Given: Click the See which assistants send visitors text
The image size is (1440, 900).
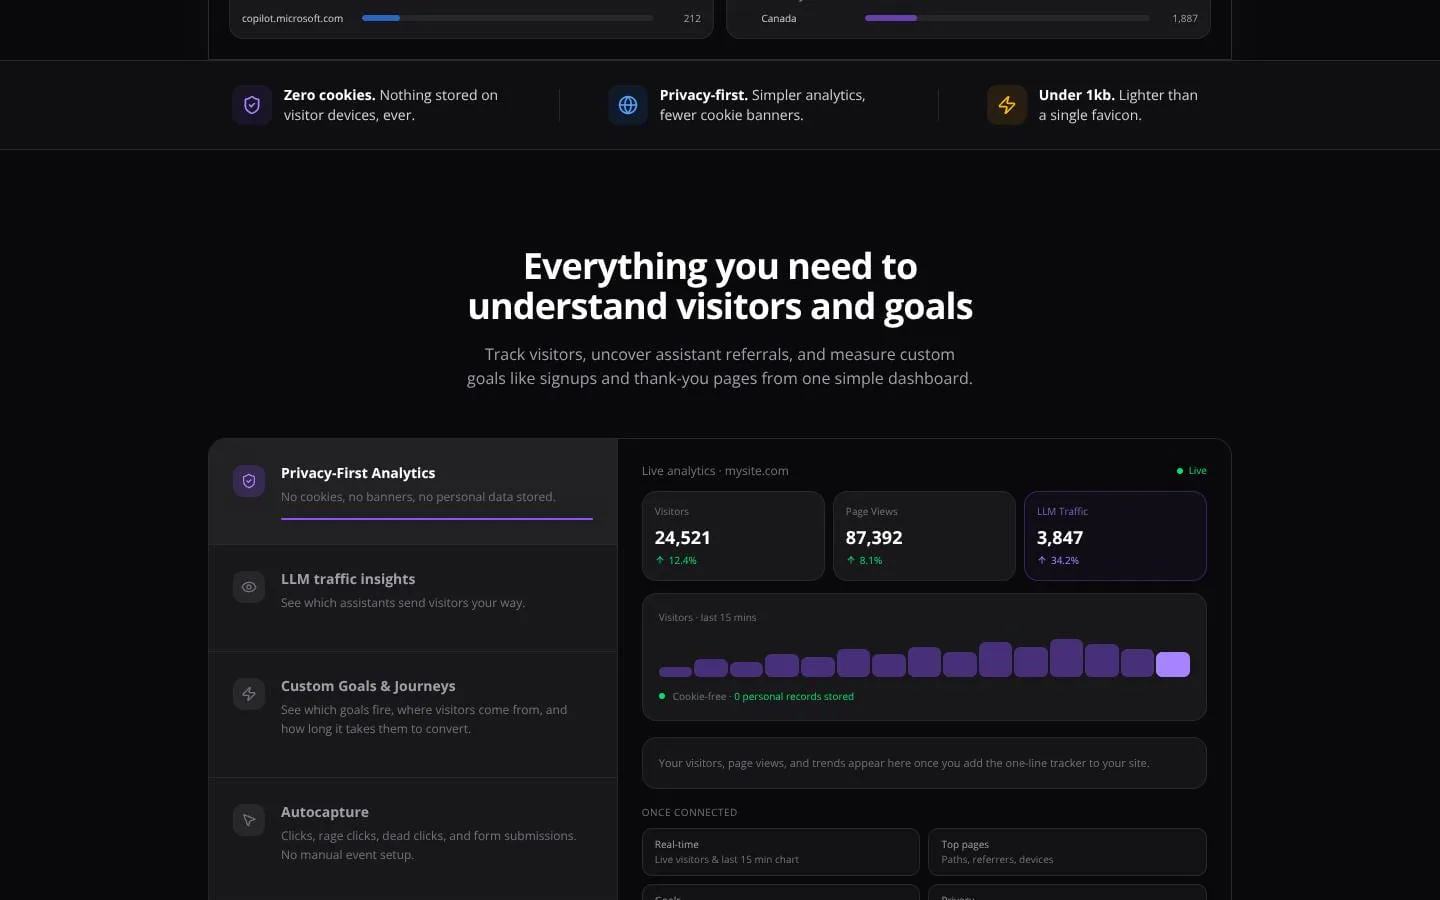Looking at the screenshot, I should coord(403,603).
